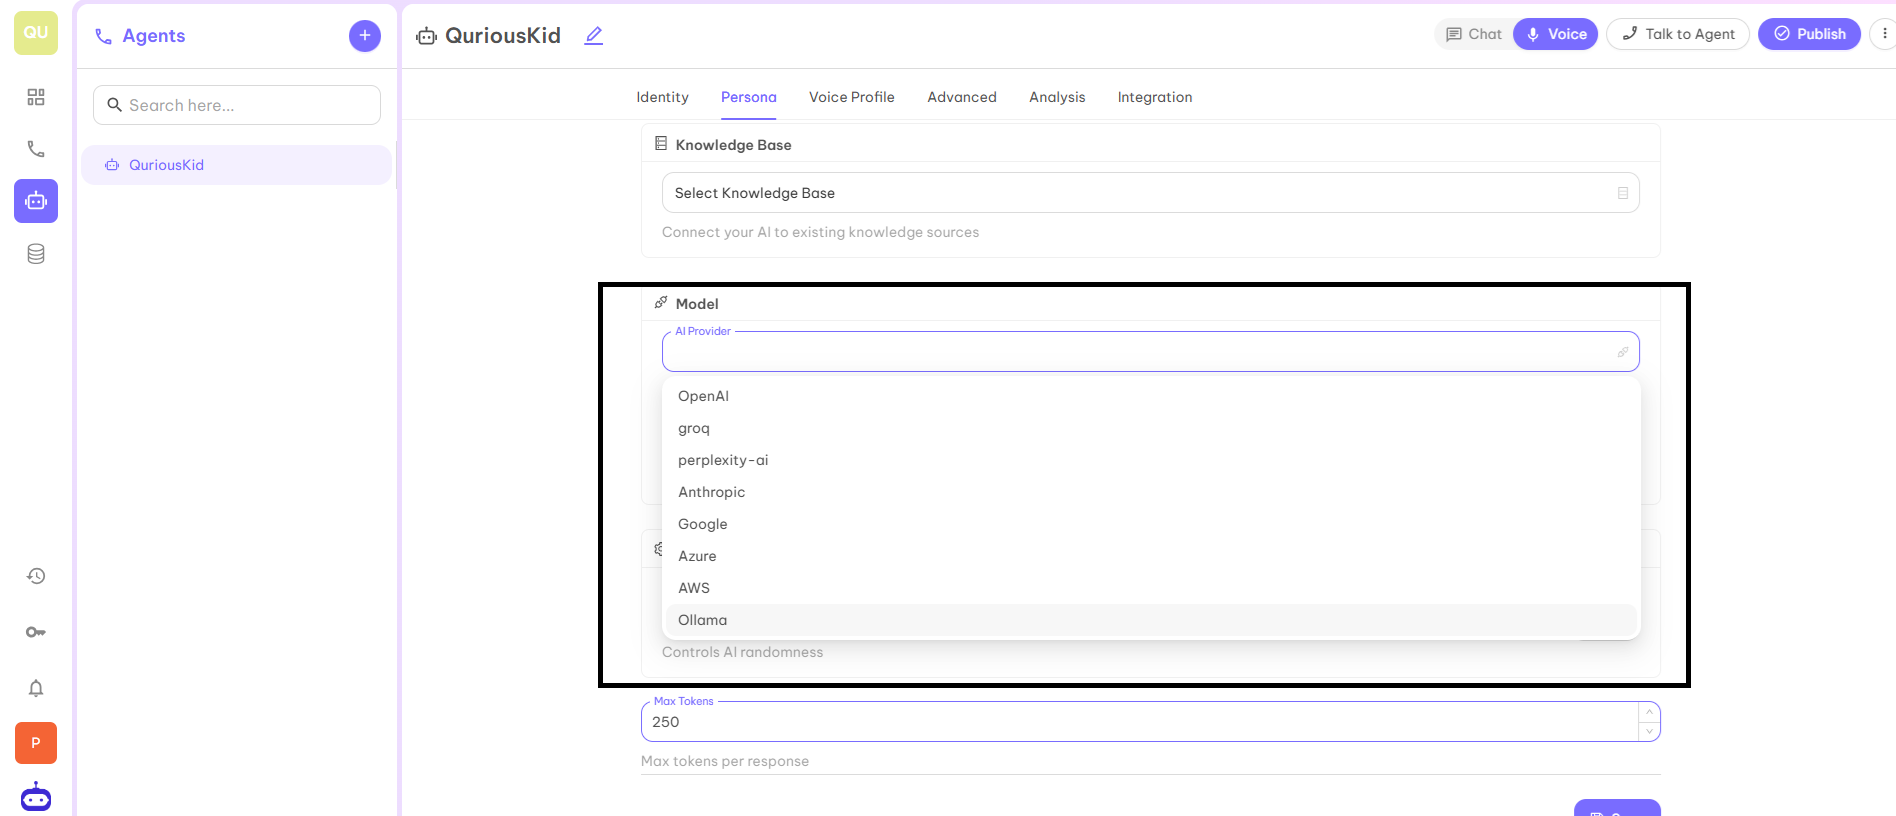Click the Talk to Agent button

coord(1678,34)
